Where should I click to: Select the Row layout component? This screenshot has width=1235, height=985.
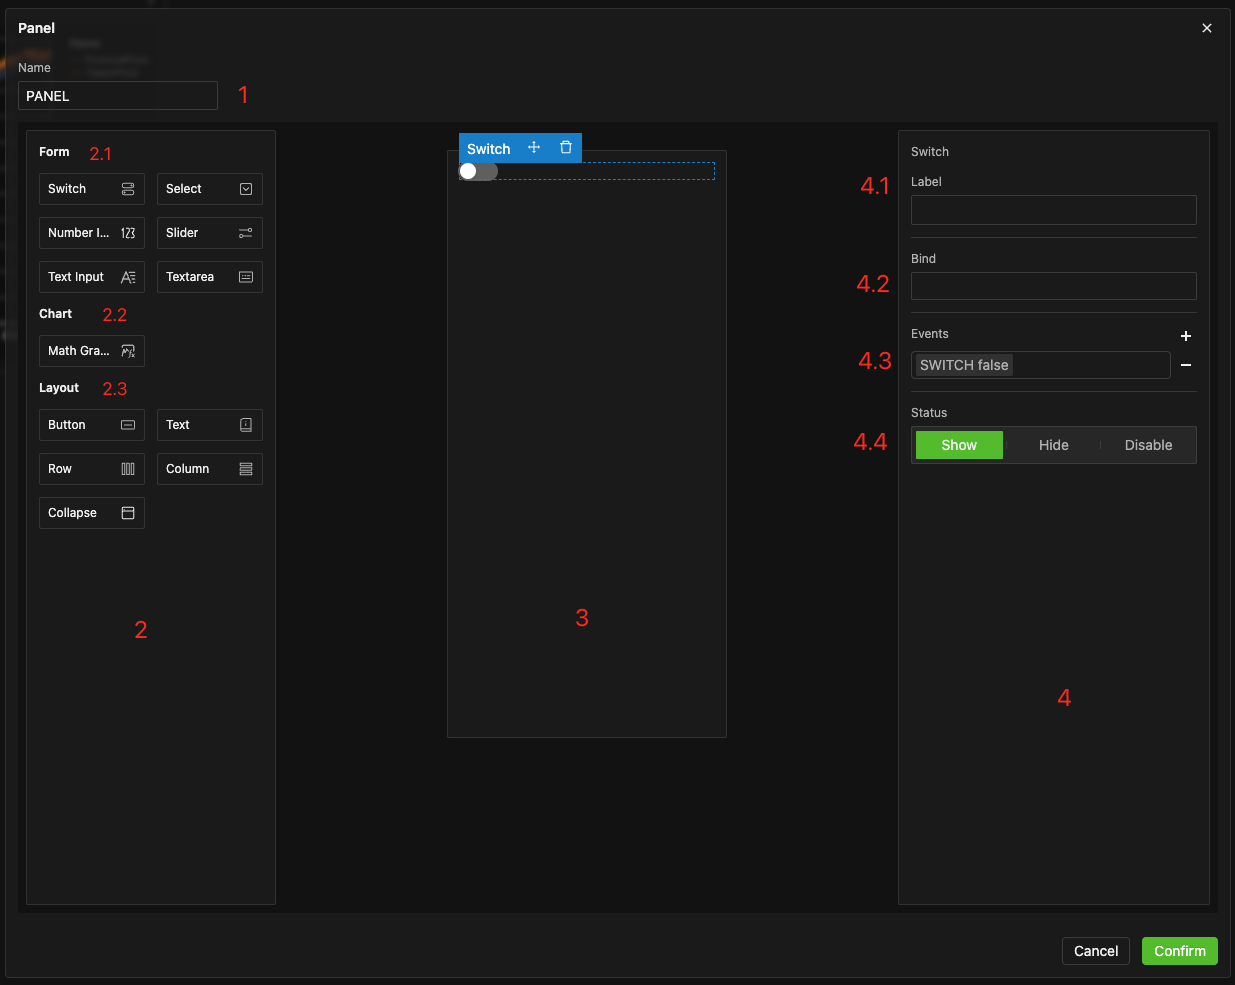(92, 469)
